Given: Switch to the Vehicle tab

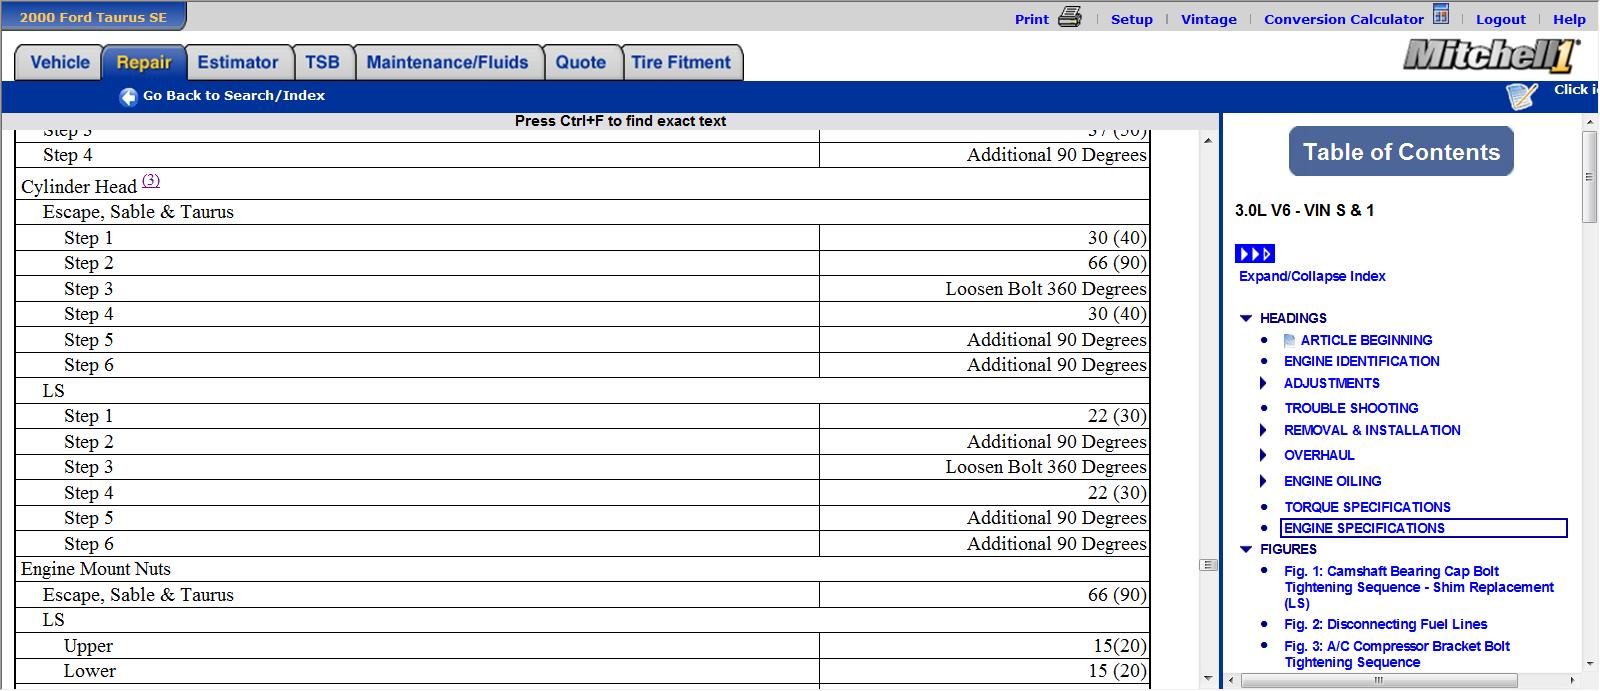Looking at the screenshot, I should point(59,62).
